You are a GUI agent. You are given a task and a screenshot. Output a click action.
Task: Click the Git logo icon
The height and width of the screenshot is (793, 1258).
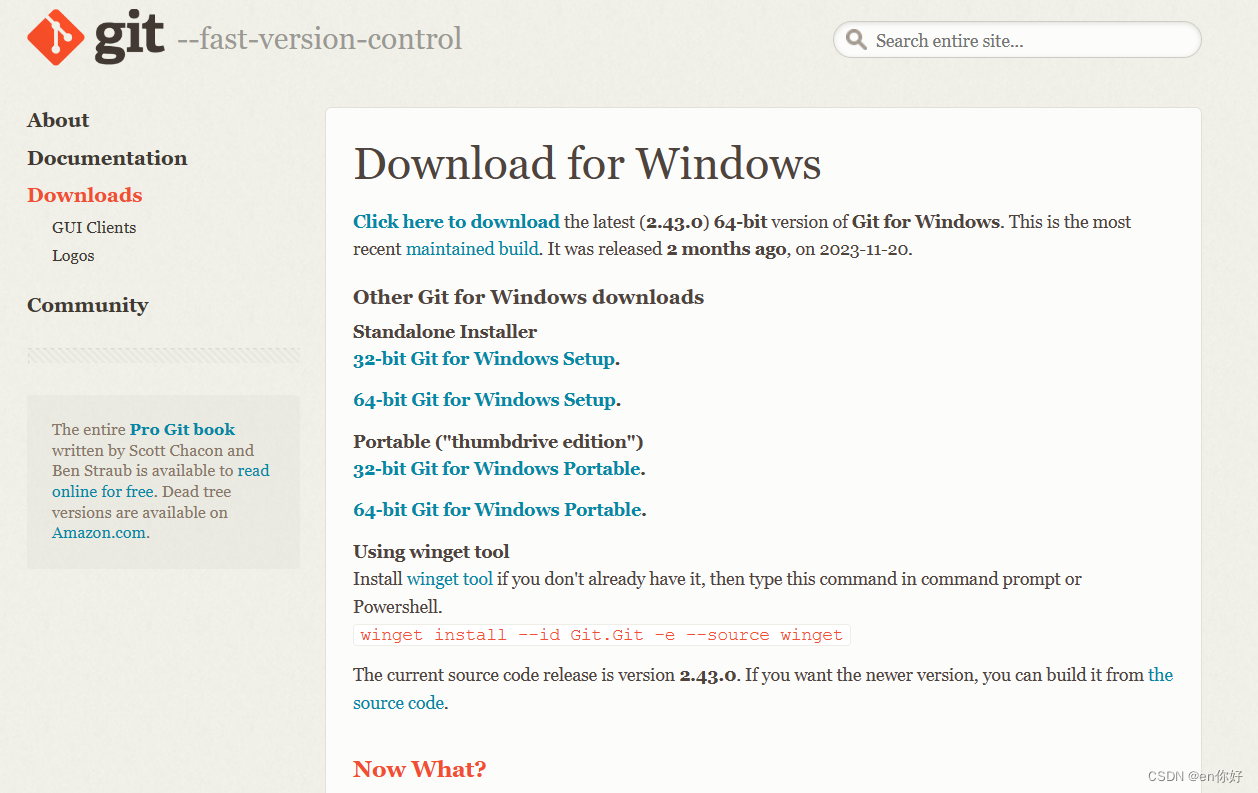[x=54, y=36]
